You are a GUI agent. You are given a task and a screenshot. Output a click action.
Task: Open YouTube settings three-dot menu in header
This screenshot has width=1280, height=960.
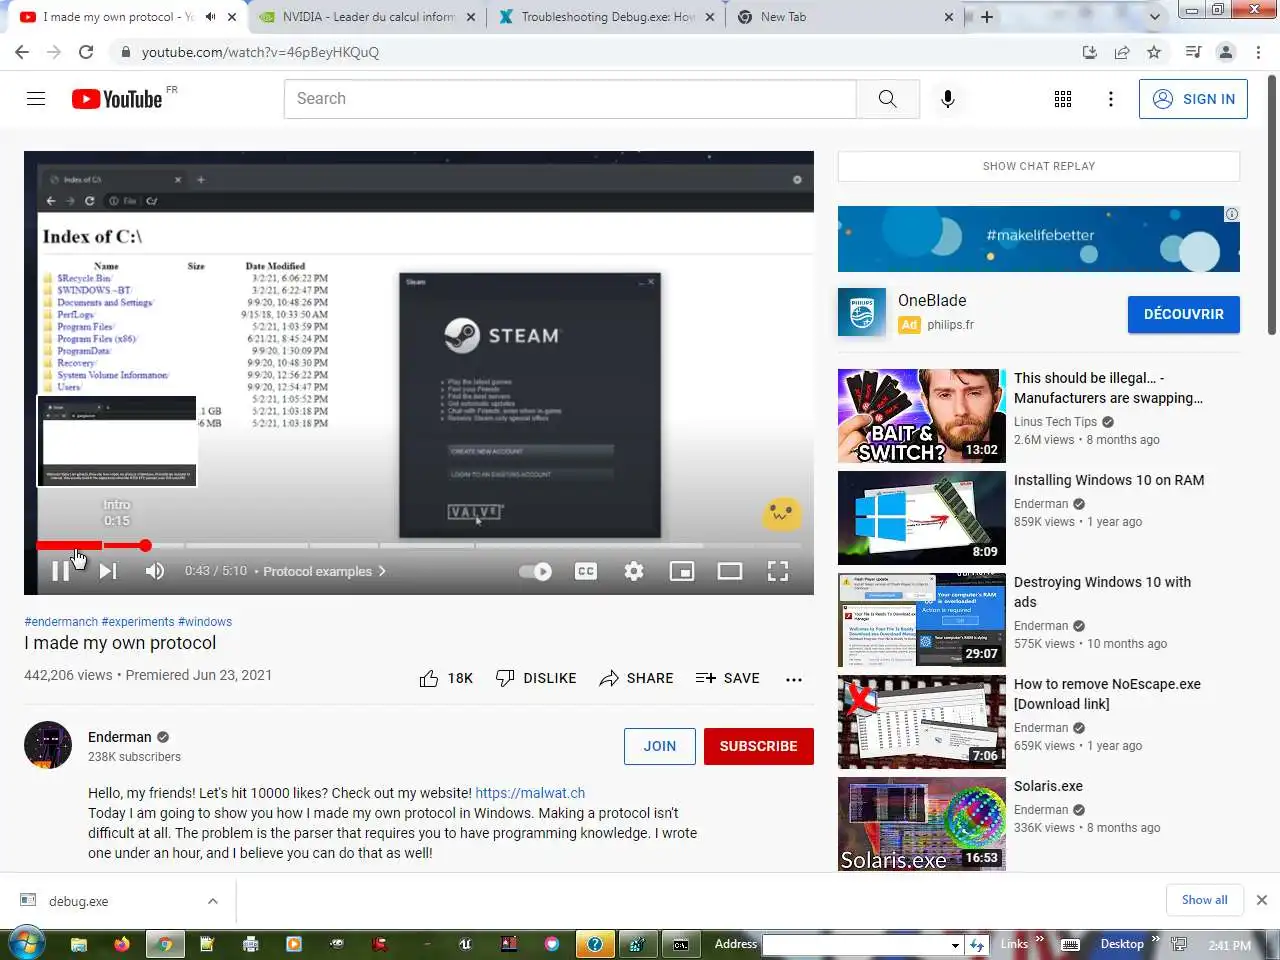pos(1111,98)
